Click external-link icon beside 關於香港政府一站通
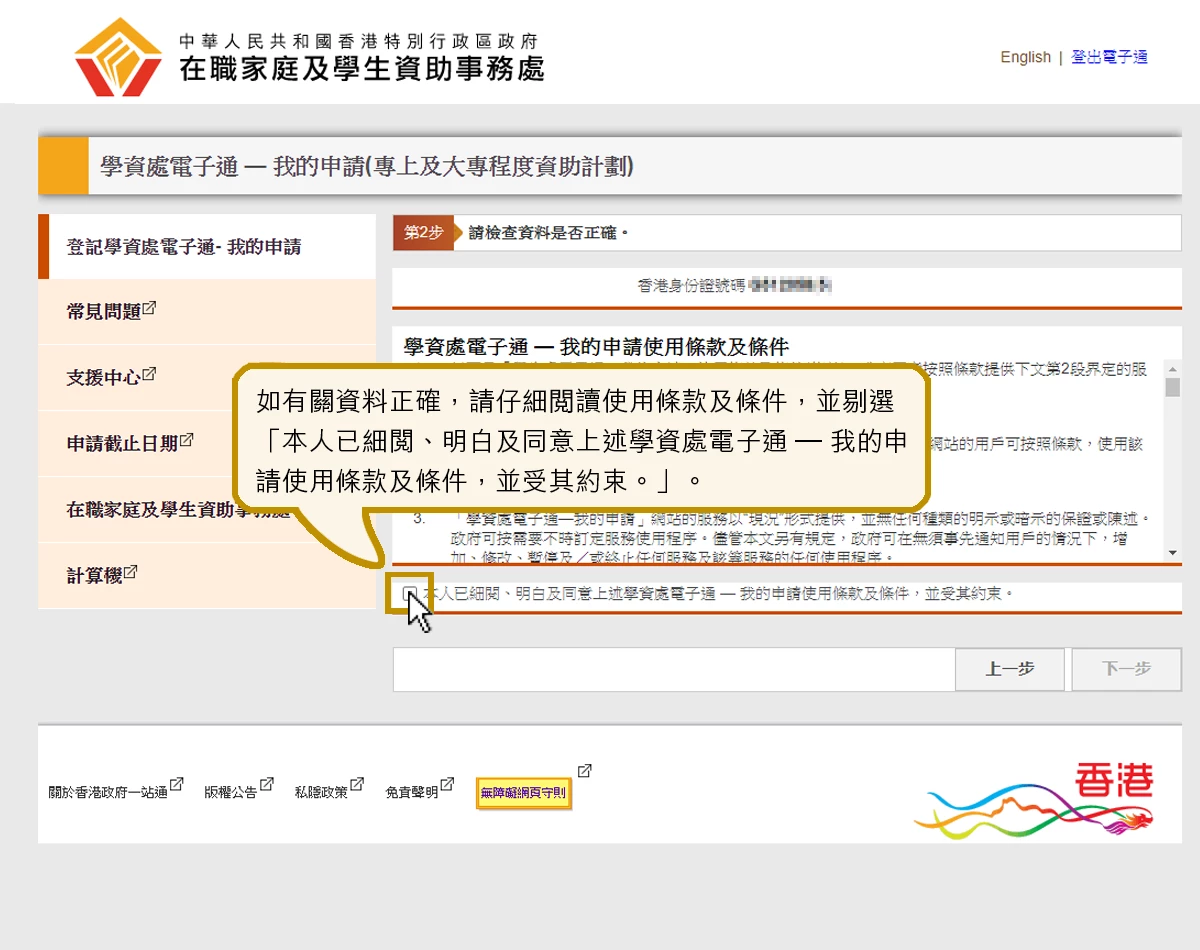 point(177,785)
